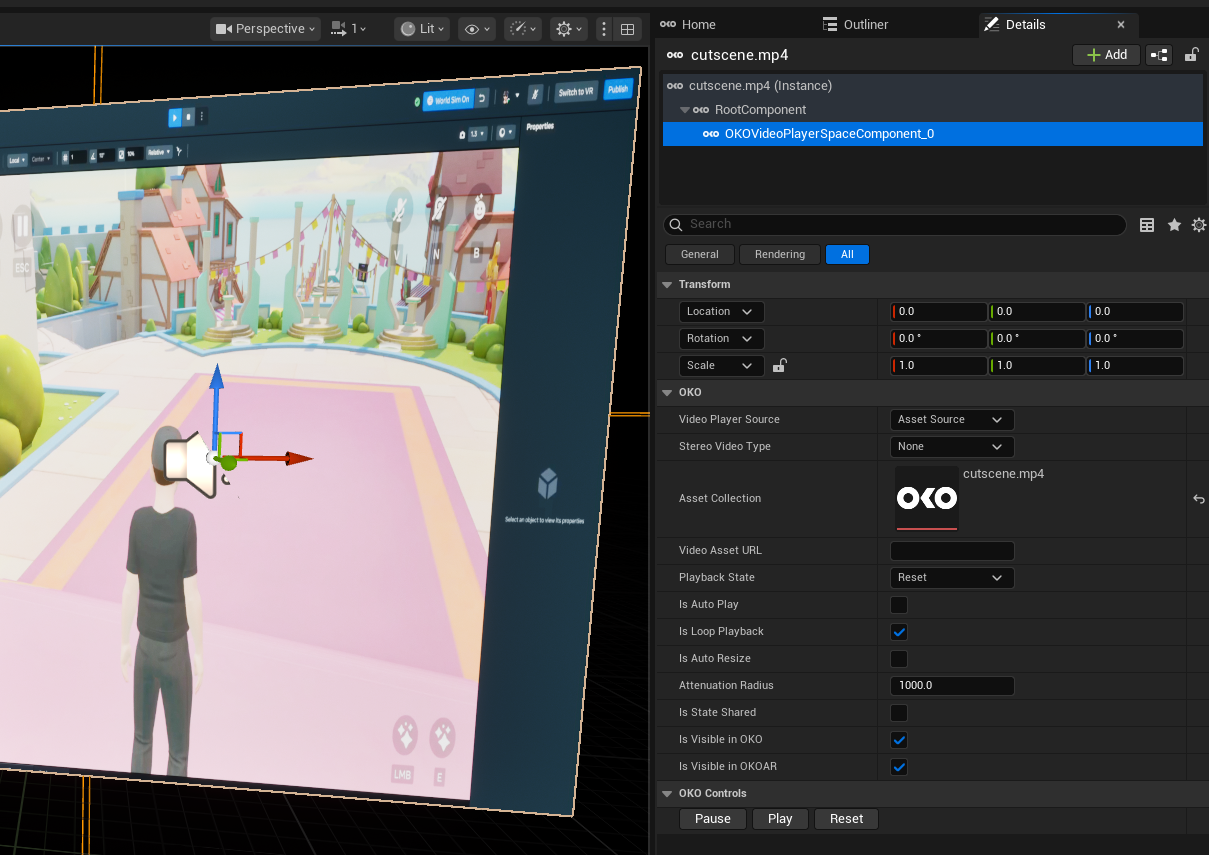This screenshot has width=1209, height=855.
Task: Open the Blueprint/Add Script icon next to Add
Action: 1158,55
